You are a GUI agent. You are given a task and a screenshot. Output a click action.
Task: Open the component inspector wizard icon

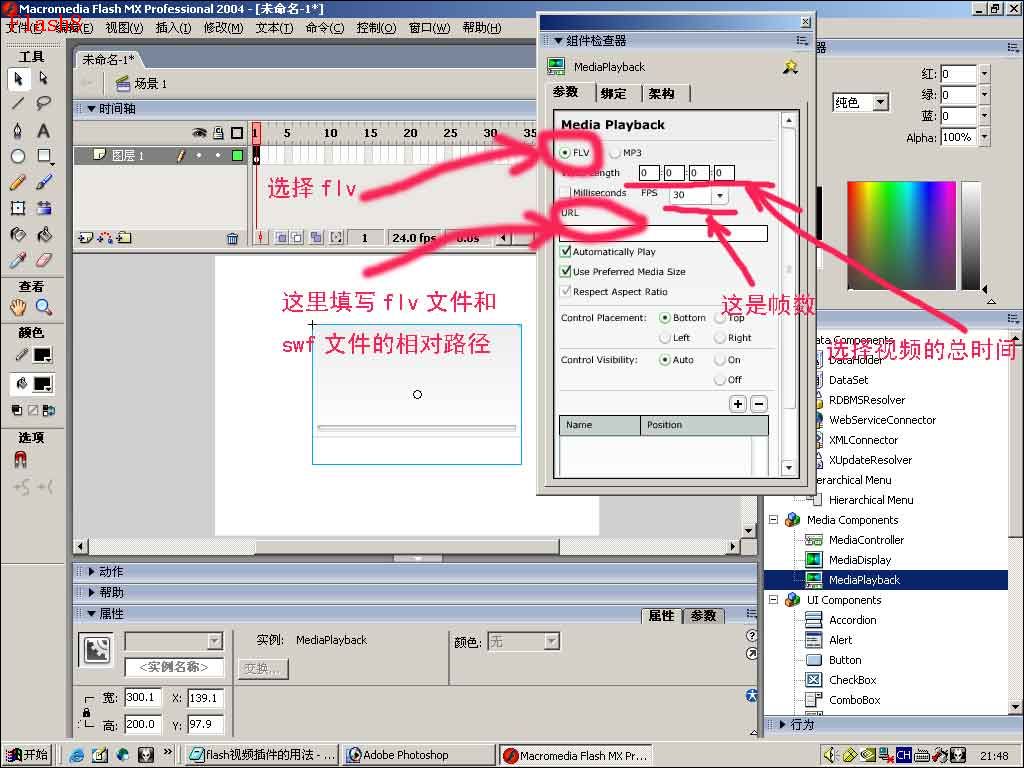(791, 67)
